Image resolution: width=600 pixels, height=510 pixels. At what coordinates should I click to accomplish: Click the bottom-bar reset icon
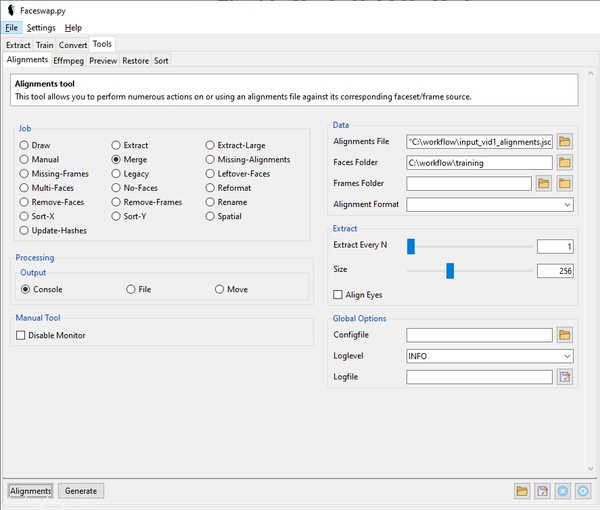click(583, 491)
